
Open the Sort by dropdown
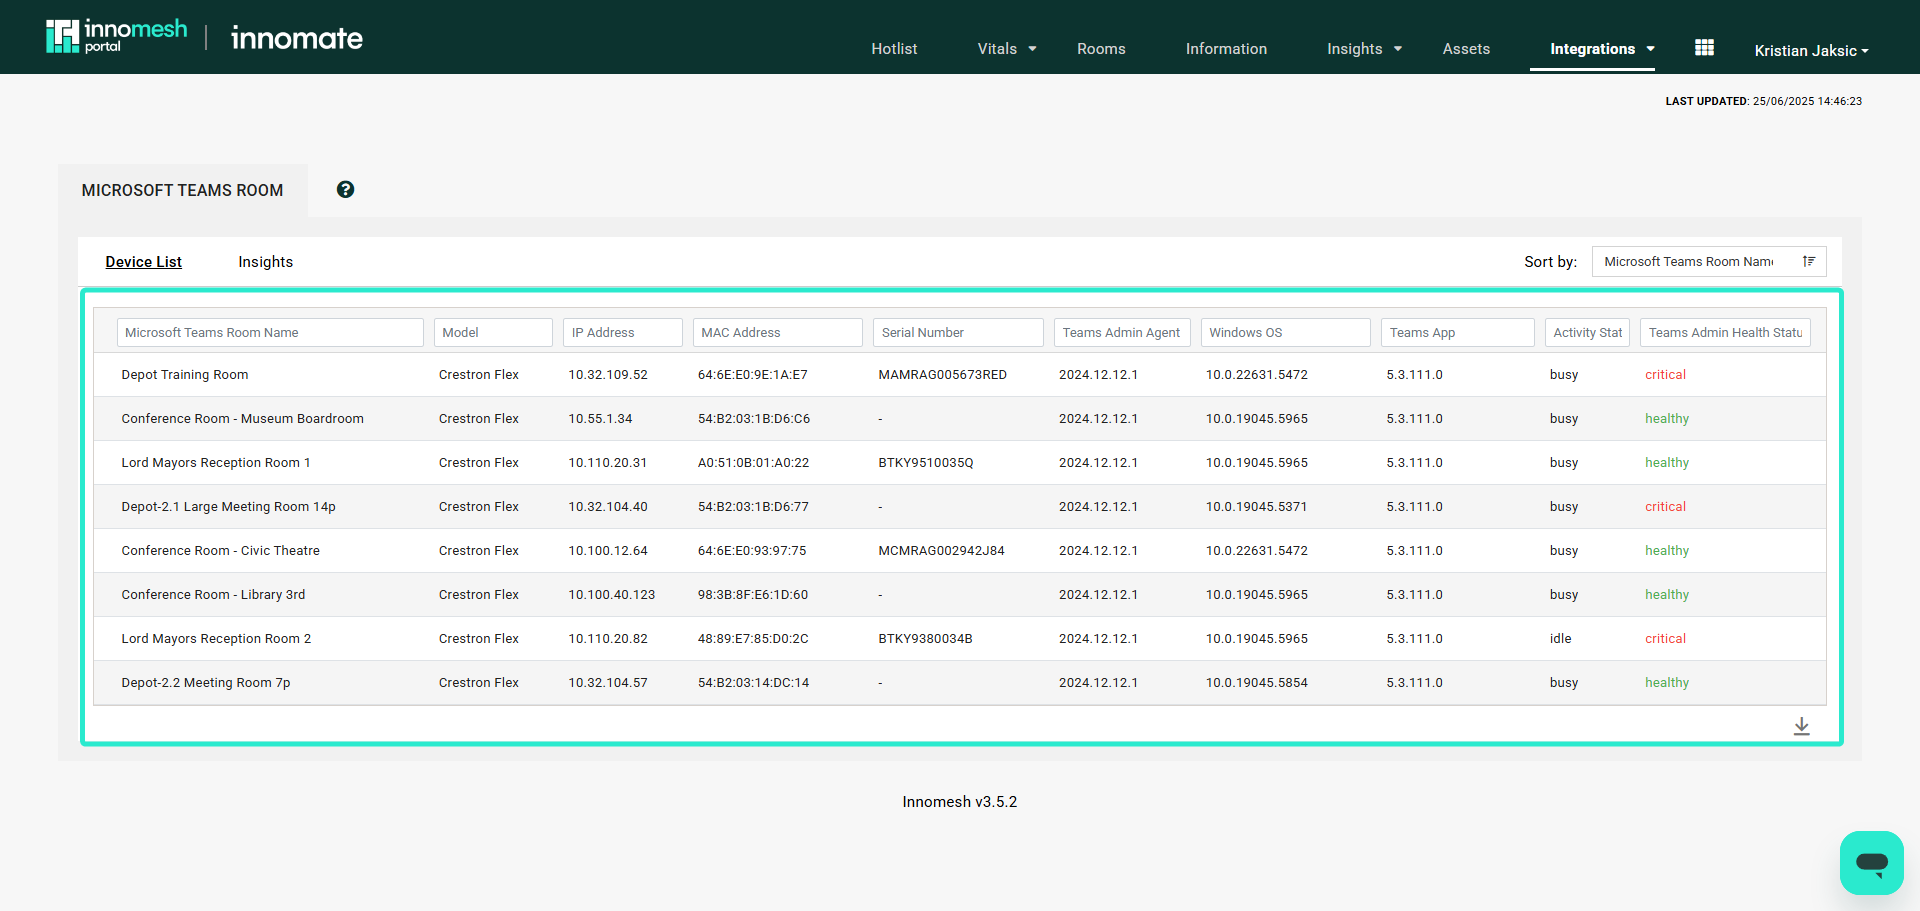1709,262
